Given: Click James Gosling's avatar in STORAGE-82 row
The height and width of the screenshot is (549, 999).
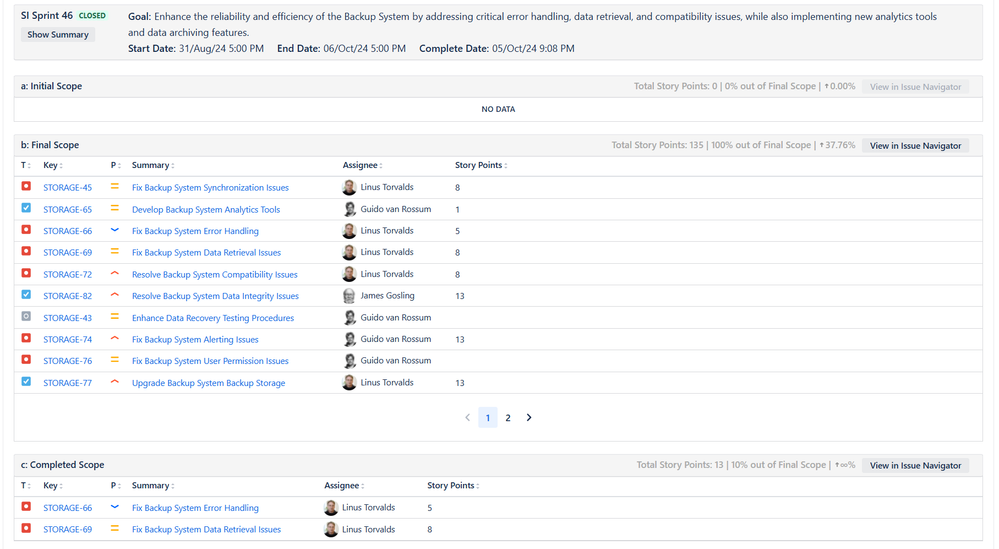Looking at the screenshot, I should click(349, 296).
